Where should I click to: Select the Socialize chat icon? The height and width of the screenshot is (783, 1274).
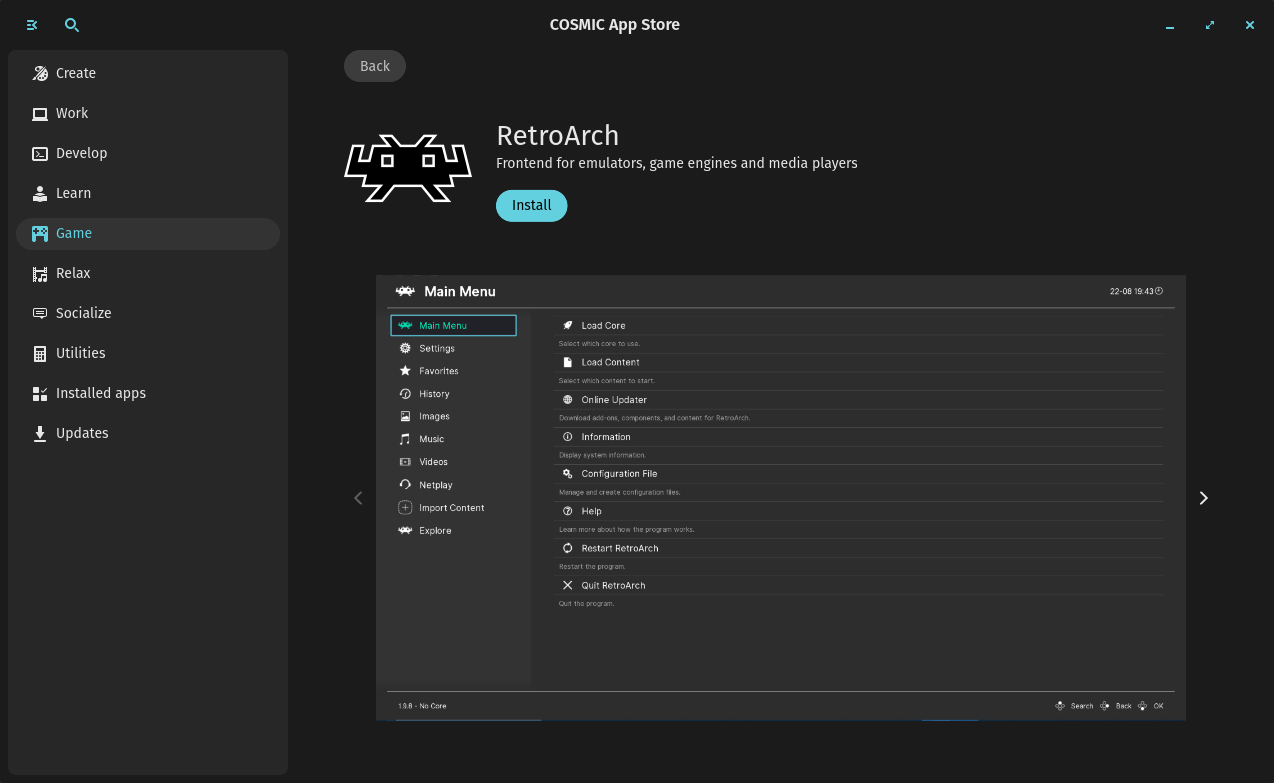tap(40, 313)
